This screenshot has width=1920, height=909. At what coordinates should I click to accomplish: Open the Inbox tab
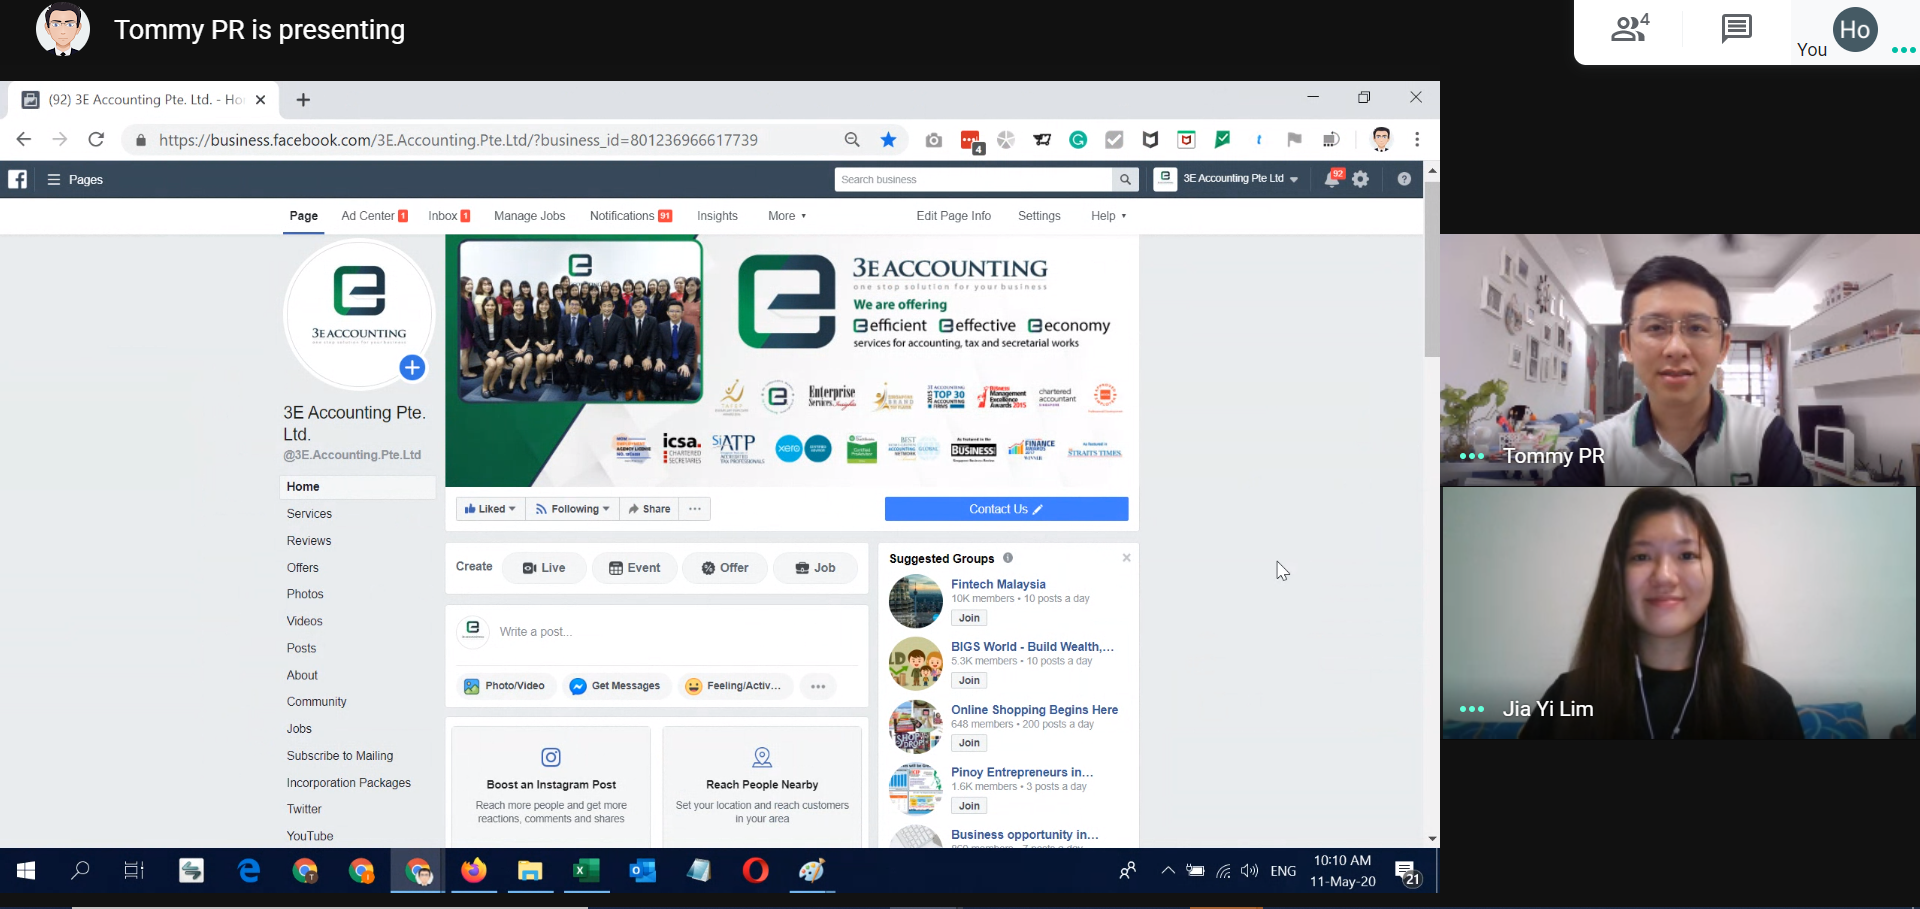pyautogui.click(x=449, y=216)
